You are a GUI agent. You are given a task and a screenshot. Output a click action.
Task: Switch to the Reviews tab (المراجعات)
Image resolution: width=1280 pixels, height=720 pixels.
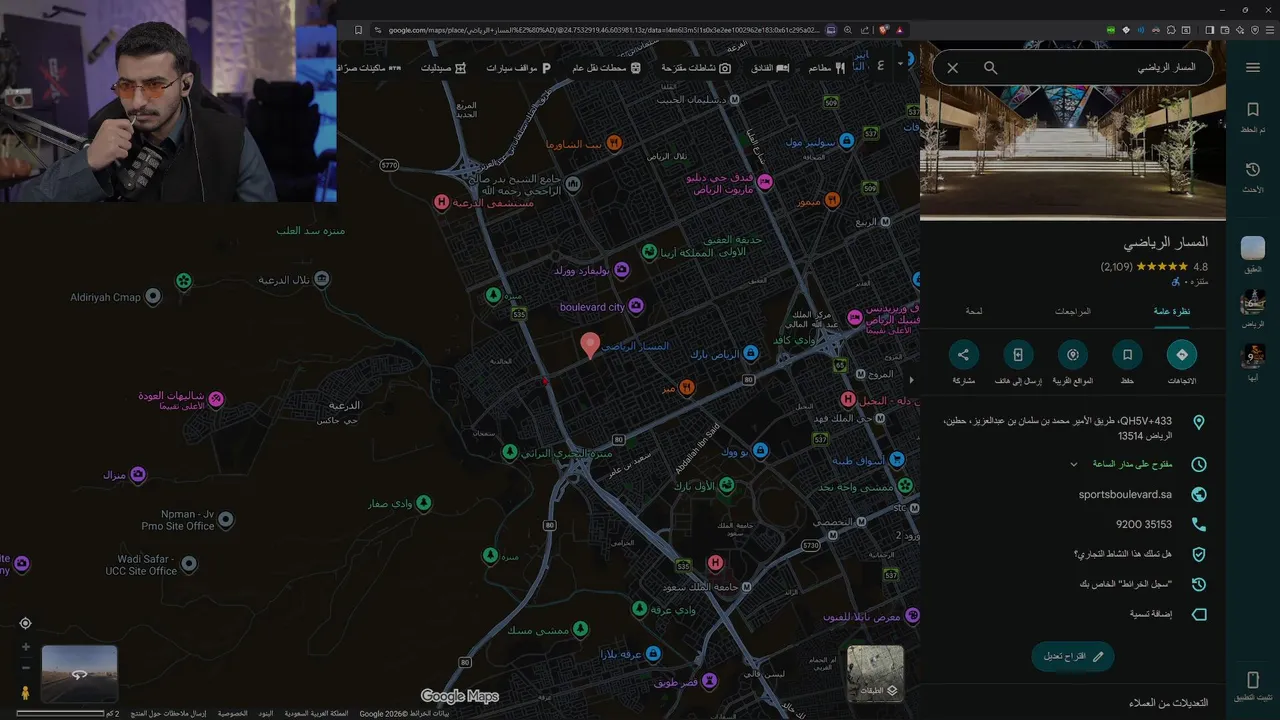click(x=1072, y=311)
